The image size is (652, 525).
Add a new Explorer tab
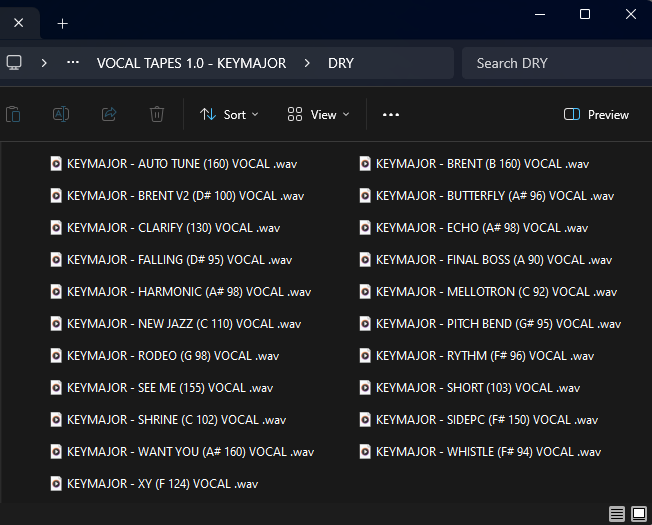point(62,24)
